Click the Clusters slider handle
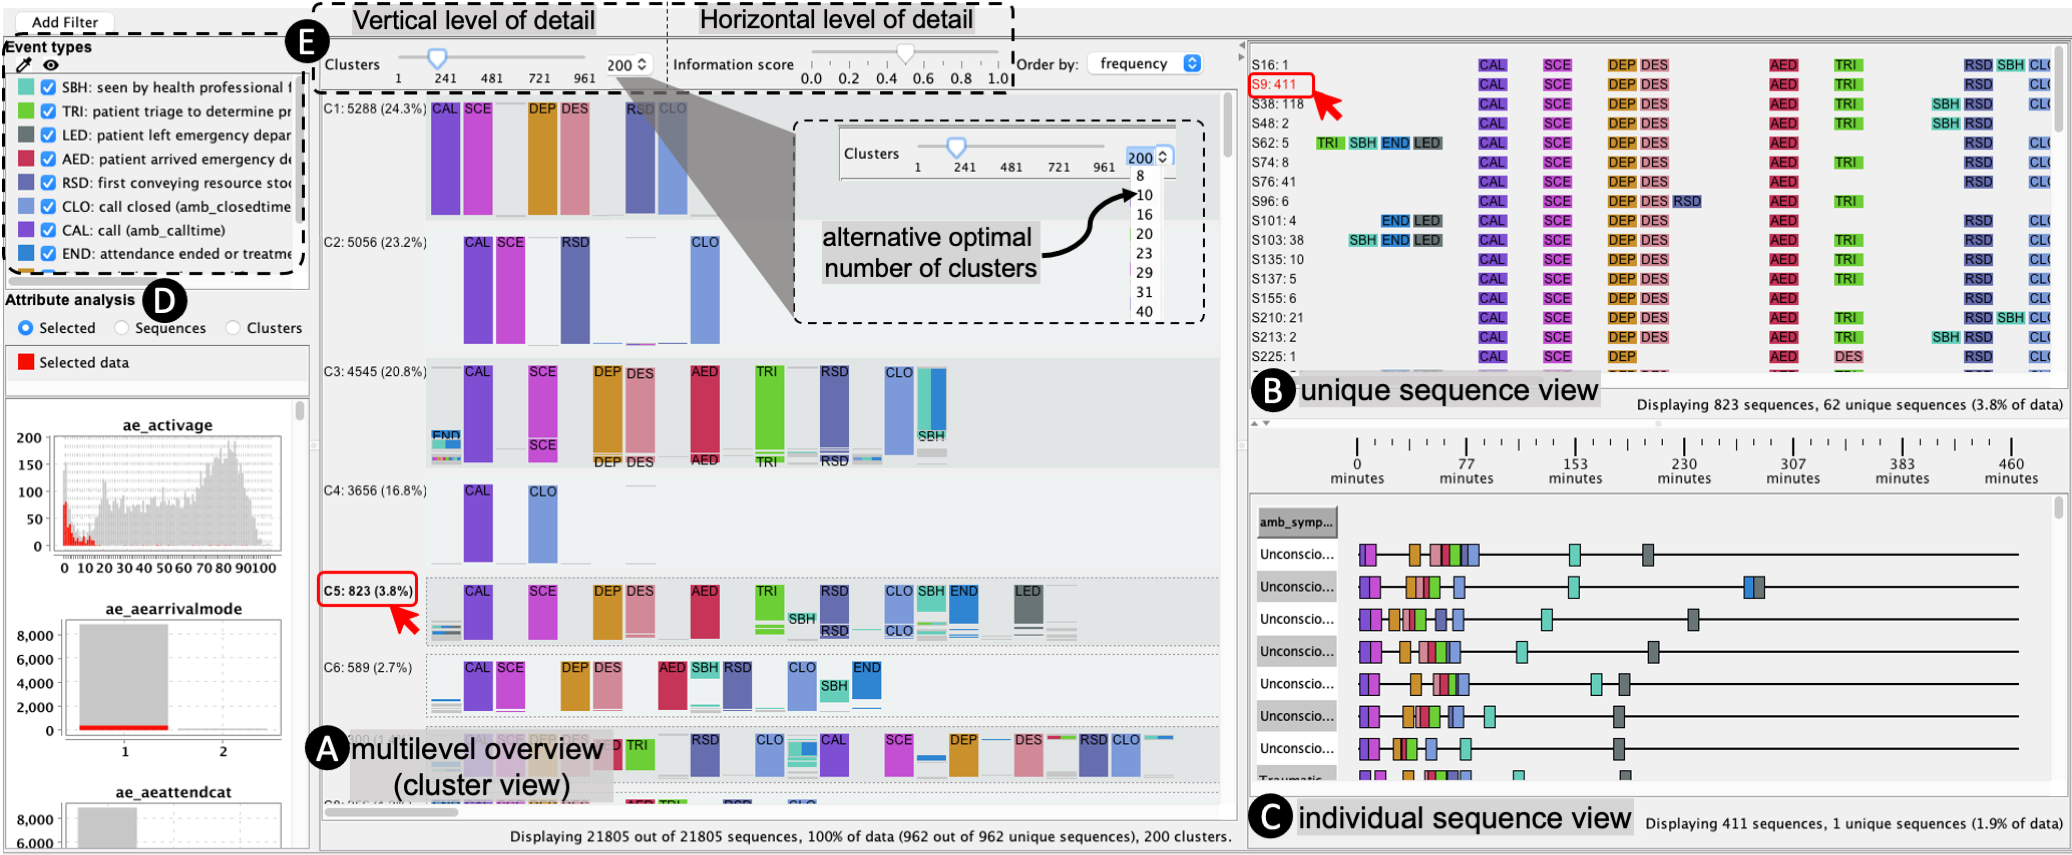Viewport: 2072px width, 855px height. tap(437, 58)
